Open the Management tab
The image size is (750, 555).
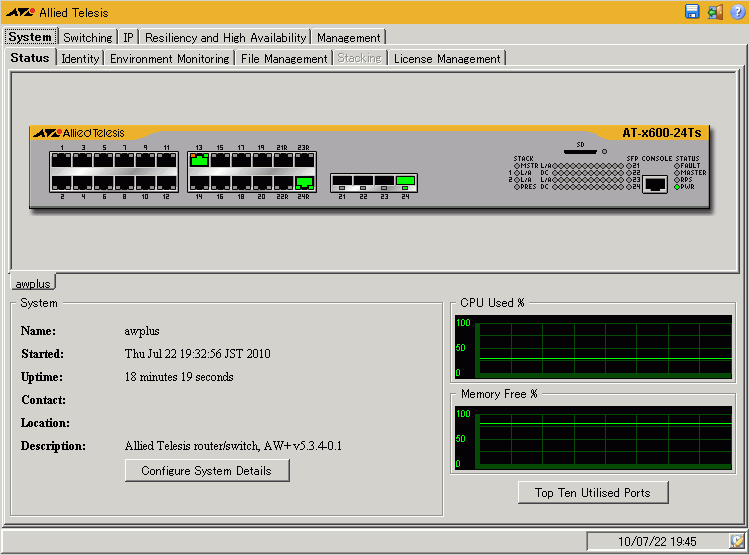[x=349, y=37]
